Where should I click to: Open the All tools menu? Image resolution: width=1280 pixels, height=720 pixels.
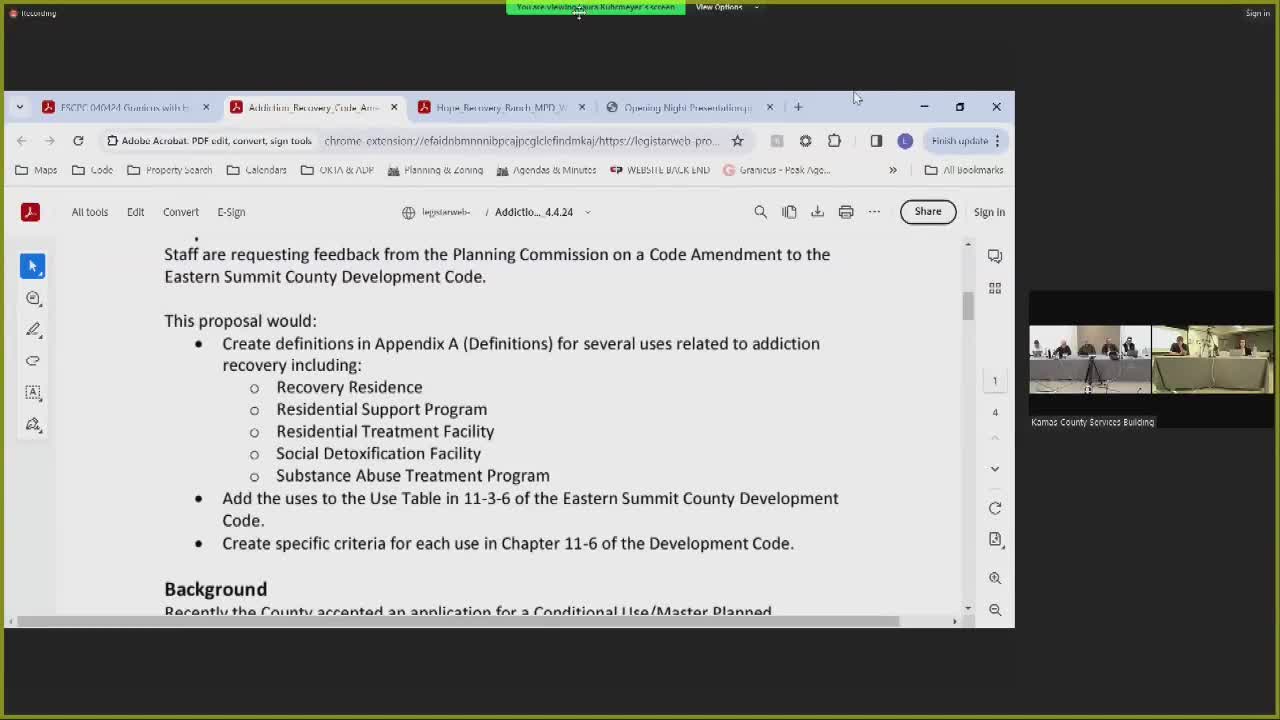90,212
